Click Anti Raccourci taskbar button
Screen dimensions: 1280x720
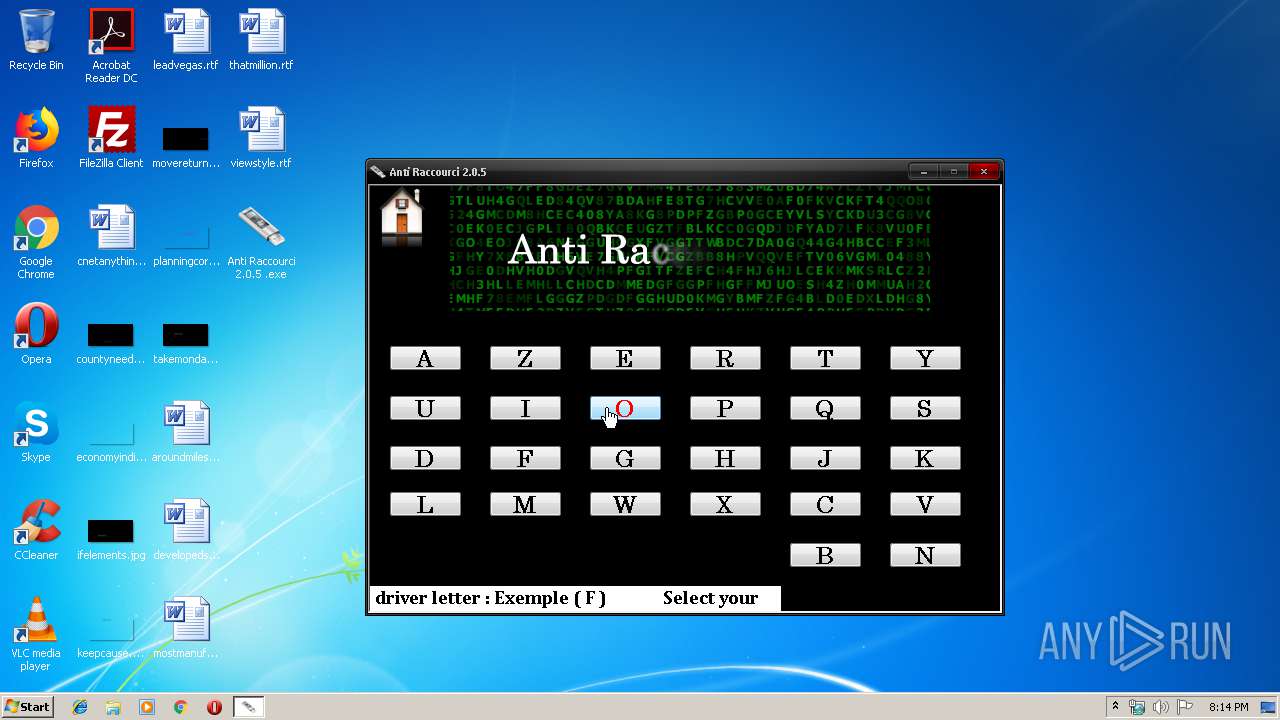(x=248, y=707)
